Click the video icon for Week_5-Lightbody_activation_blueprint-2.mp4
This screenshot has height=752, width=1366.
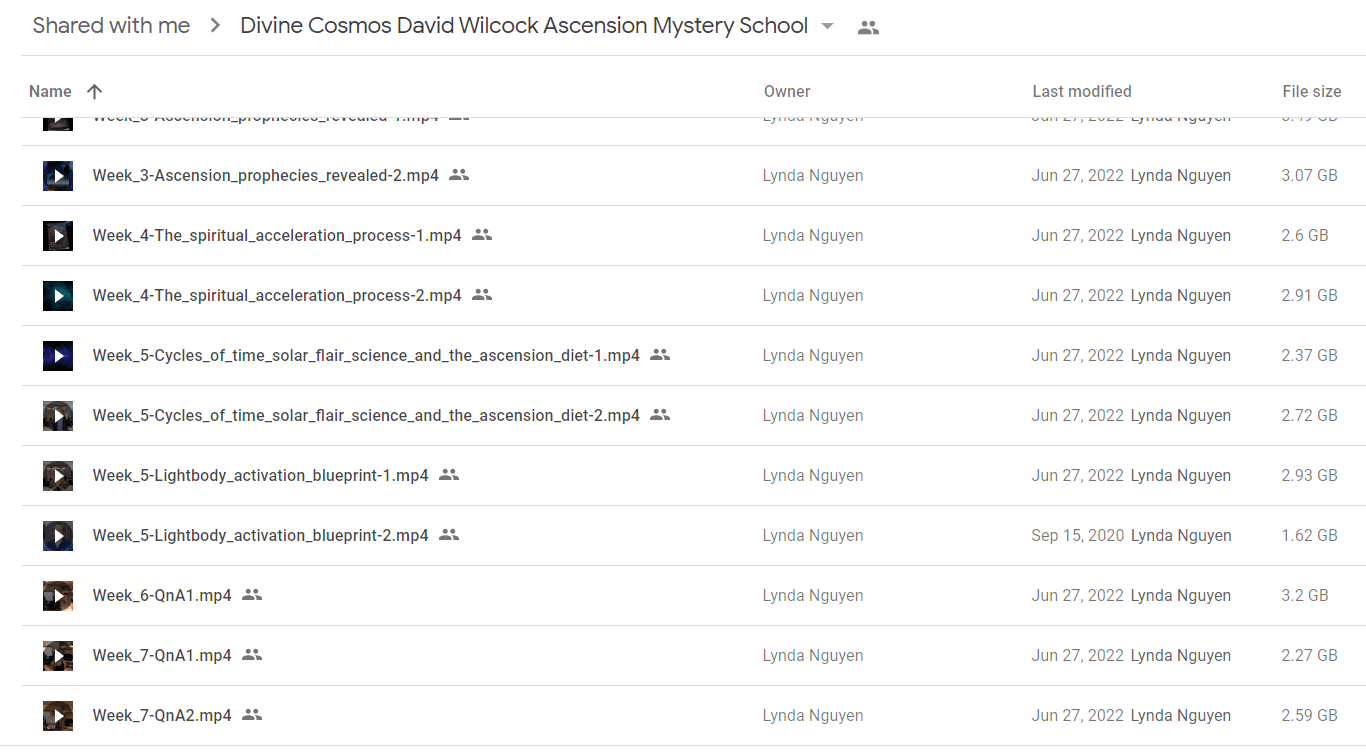58,536
